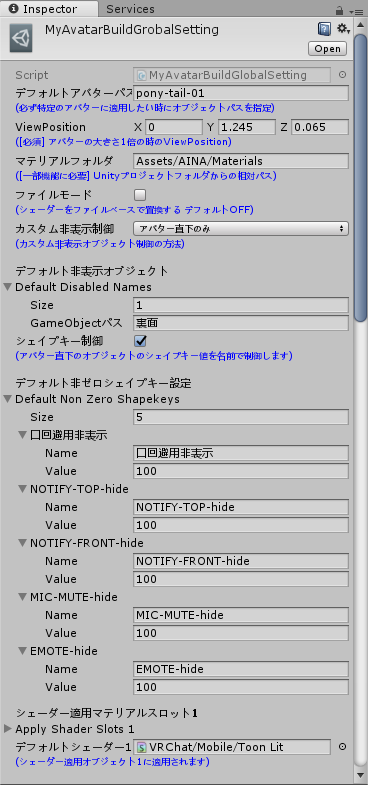Edit the Value field under NOTIFY-TOP-hide
This screenshot has width=368, height=785.
point(241,525)
